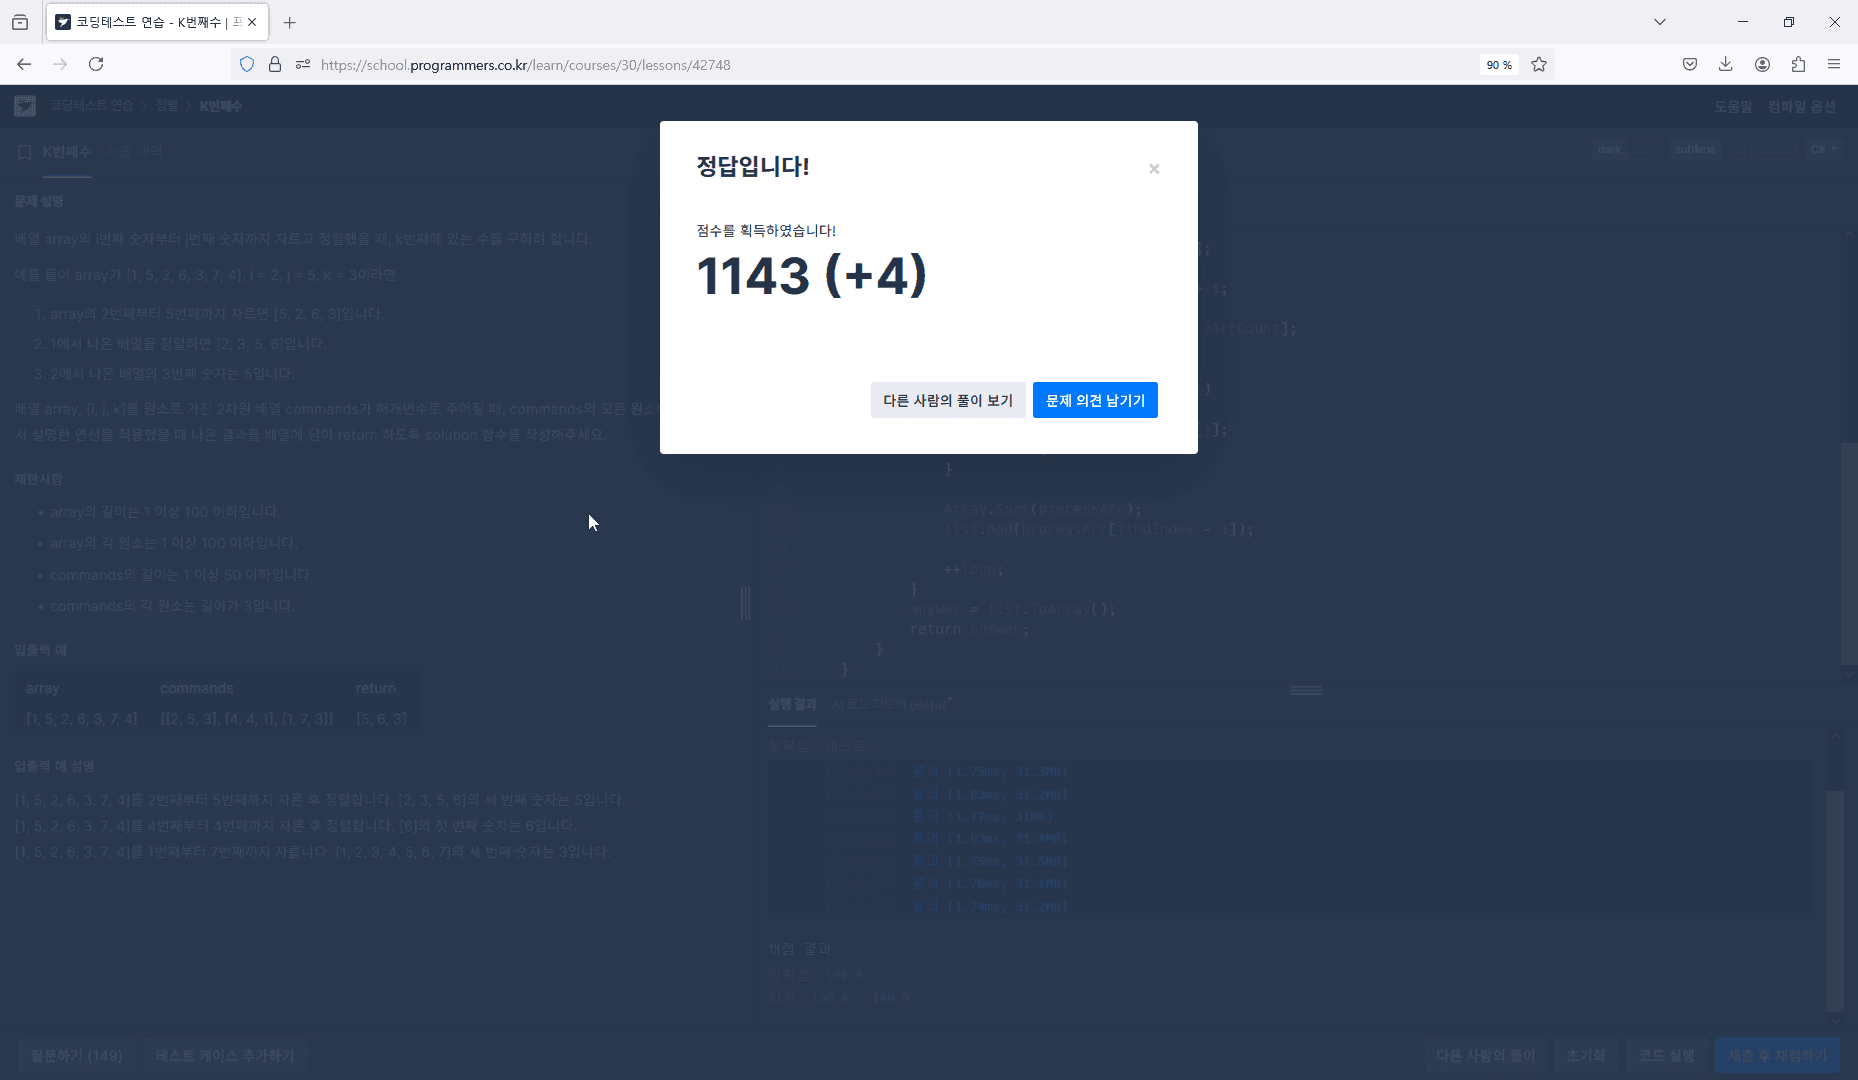This screenshot has height=1080, width=1858.
Task: Click the test result 통과 (1.75ms, 31.3MB)
Action: 990,771
